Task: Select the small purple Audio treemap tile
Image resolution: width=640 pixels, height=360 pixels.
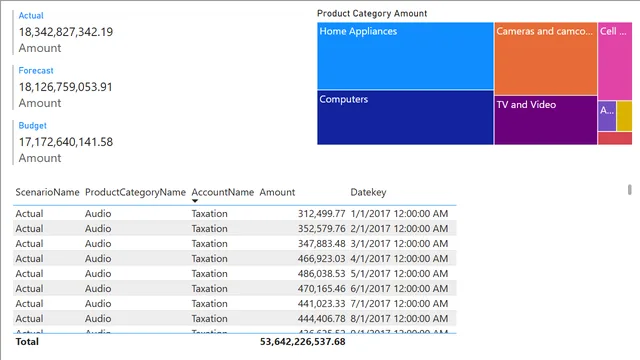Action: (607, 116)
